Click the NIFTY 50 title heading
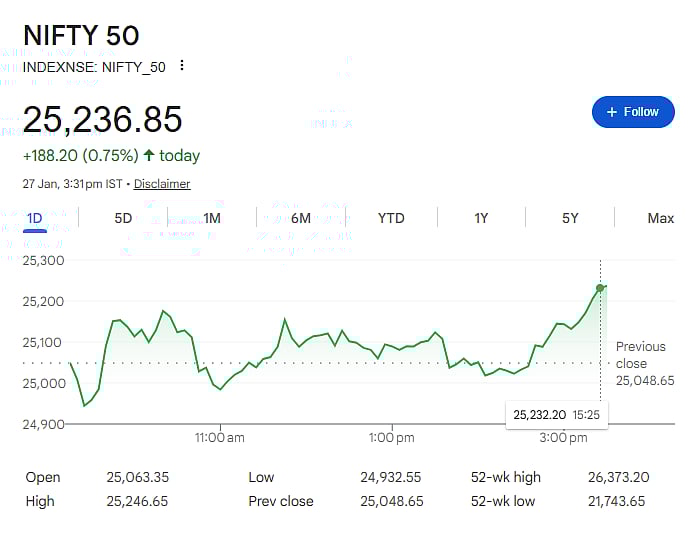This screenshot has height=535, width=691. coord(81,35)
